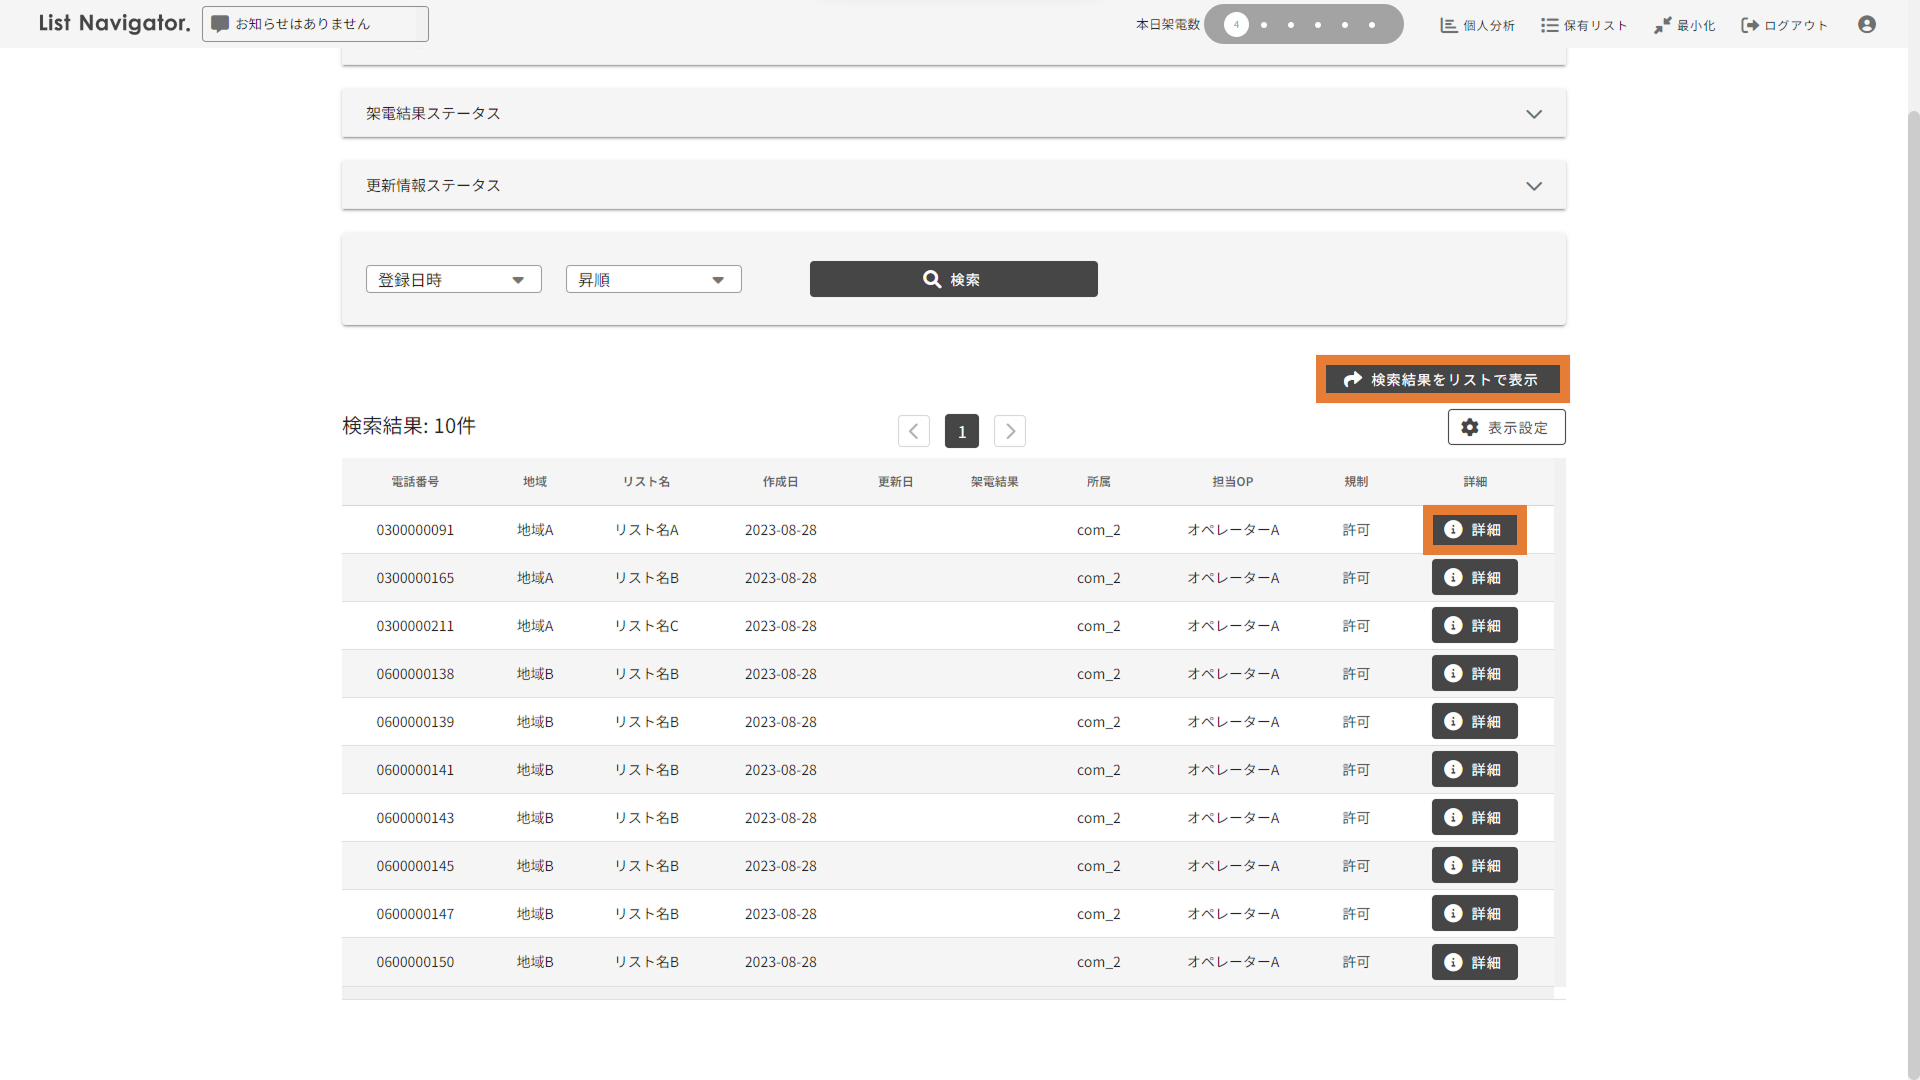
Task: Open 詳細 for phone number 0300000091
Action: tap(1474, 530)
